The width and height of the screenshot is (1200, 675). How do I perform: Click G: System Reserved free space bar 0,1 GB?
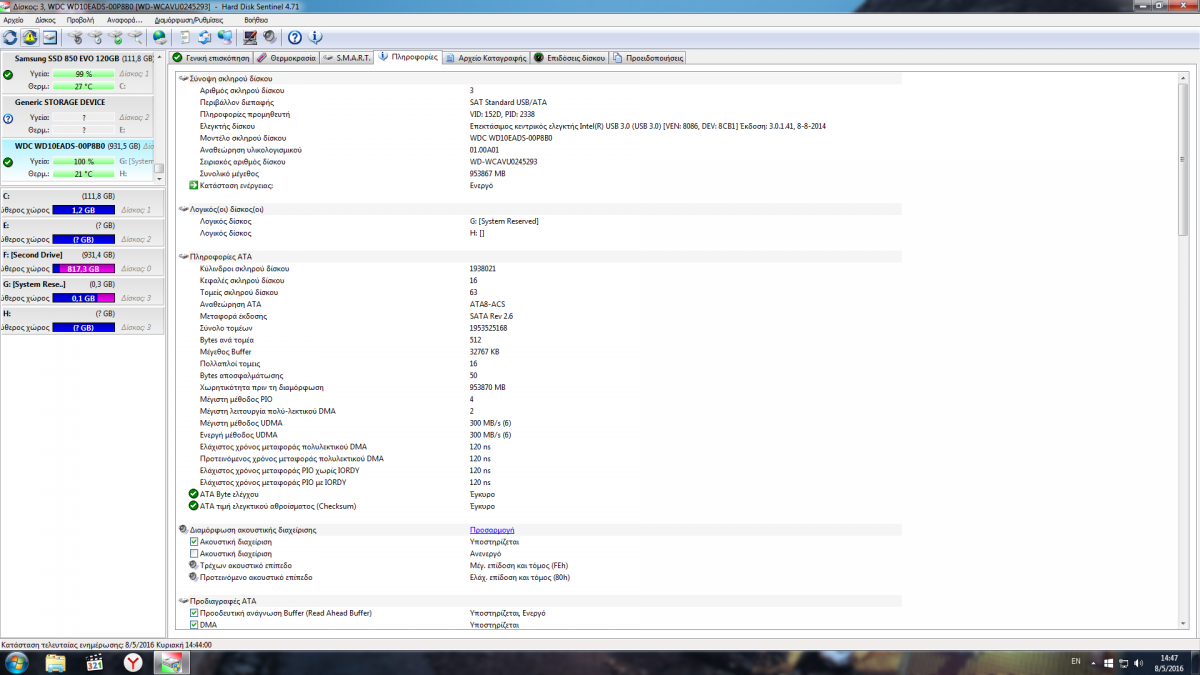[x=83, y=298]
